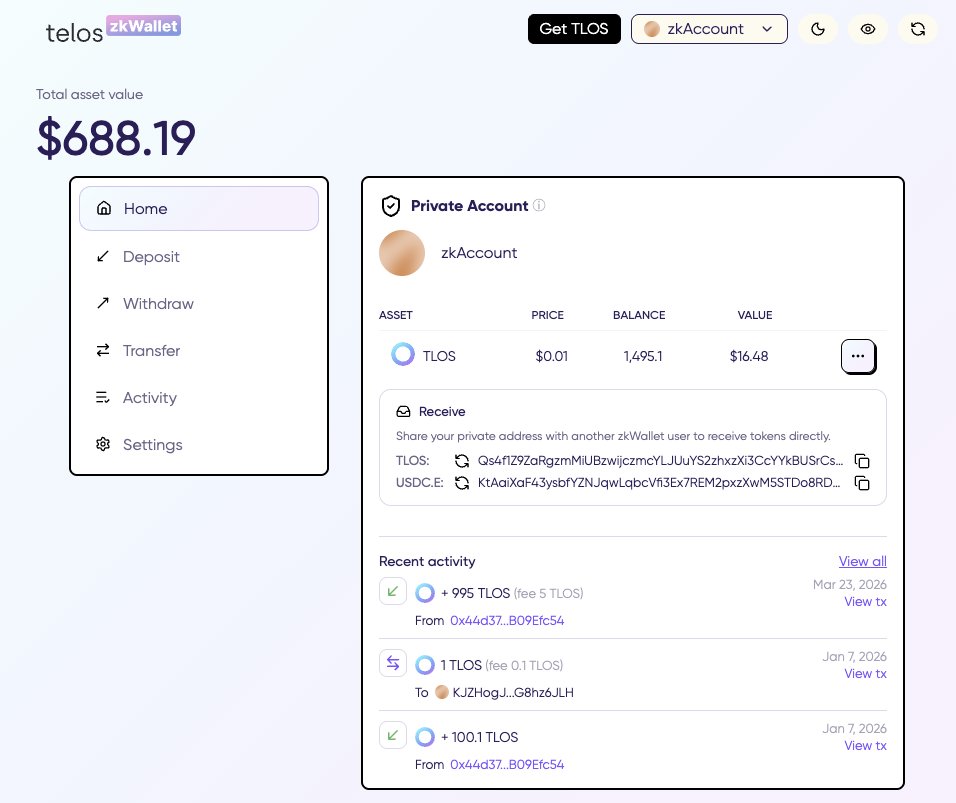Click the Transfer arrows icon in sidebar
Image resolution: width=956 pixels, height=803 pixels.
pos(103,350)
